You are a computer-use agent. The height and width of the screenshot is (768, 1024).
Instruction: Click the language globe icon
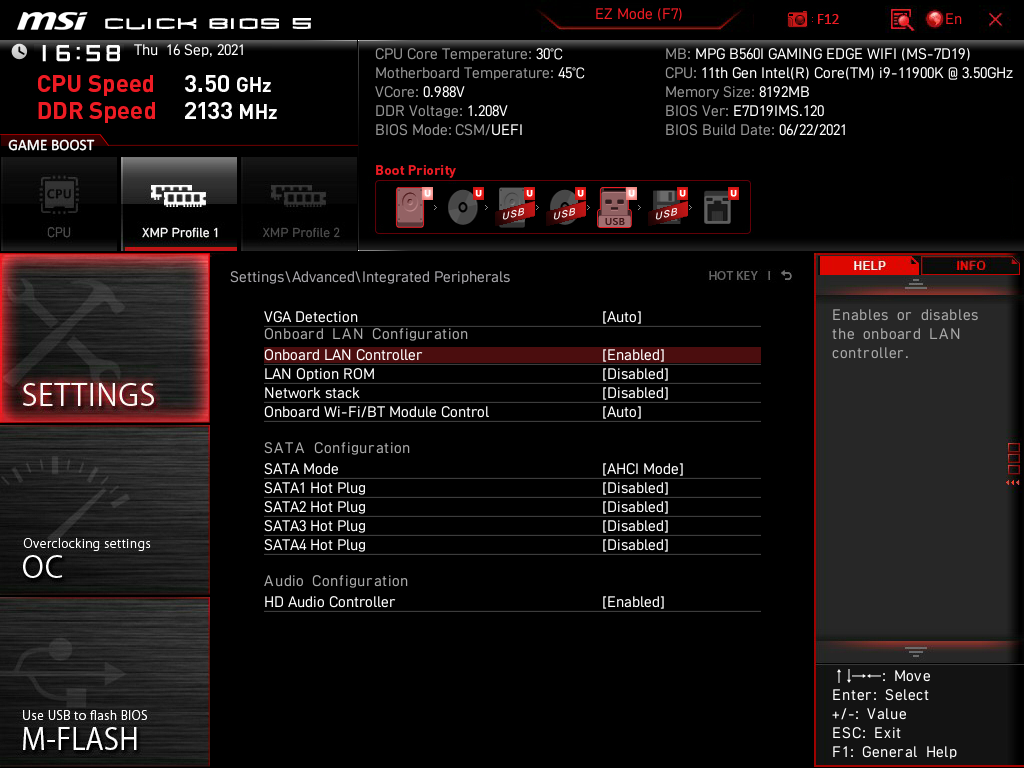[935, 20]
